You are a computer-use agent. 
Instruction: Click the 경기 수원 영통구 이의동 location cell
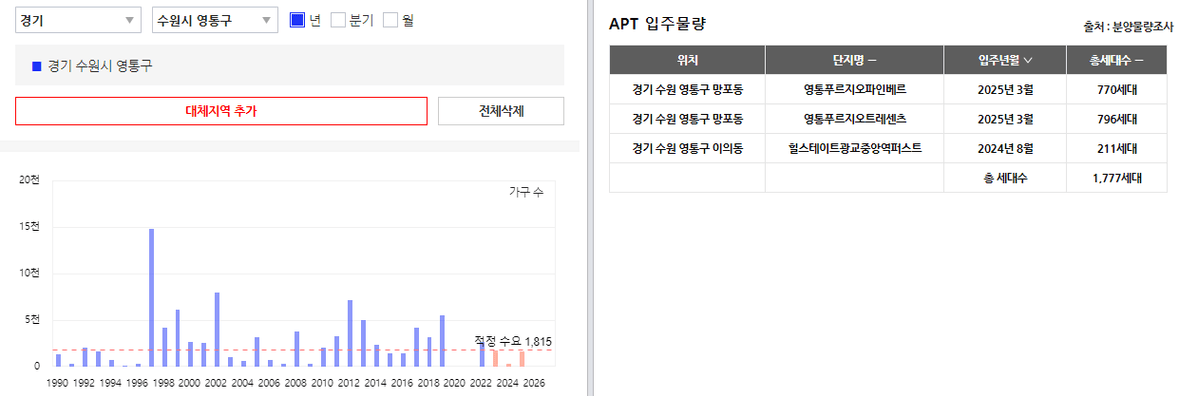point(687,148)
